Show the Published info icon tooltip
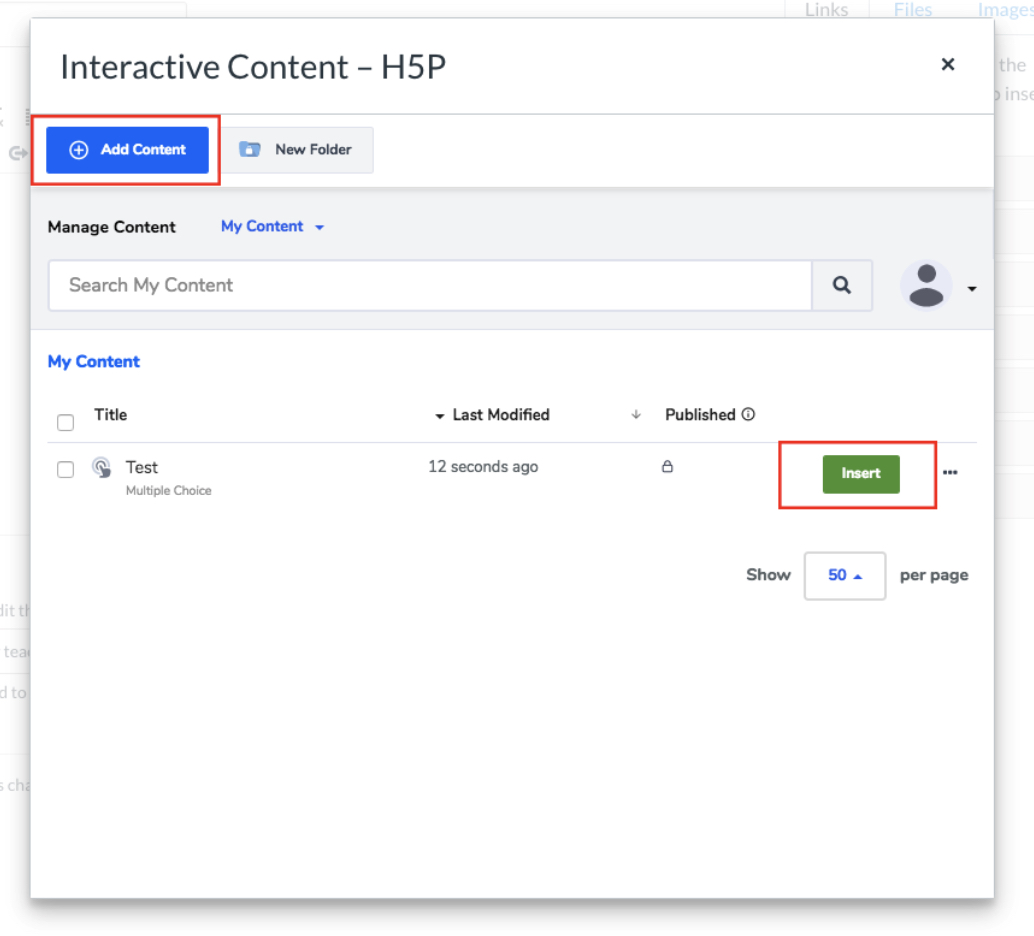 [748, 414]
